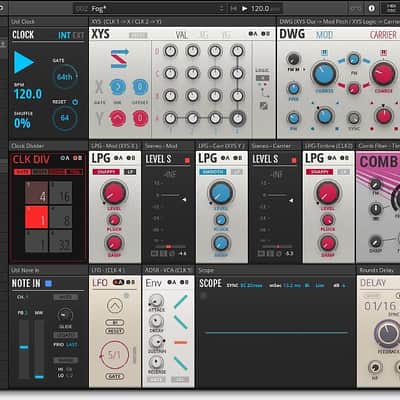Click the blue X offset knob in XYS
Screen dimensions: 400x400
click(140, 87)
